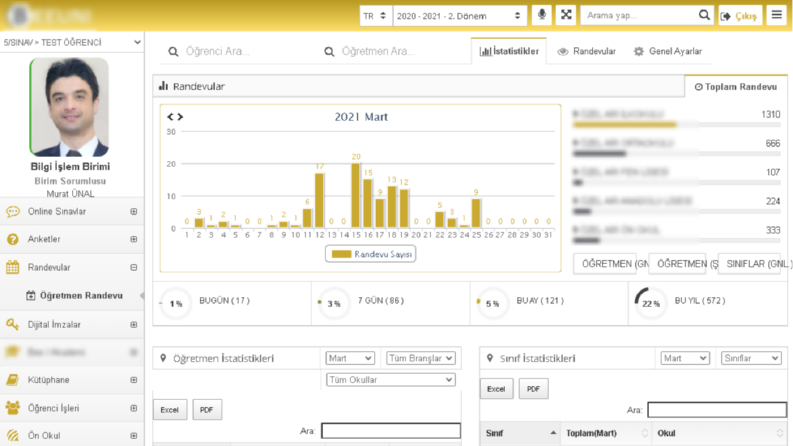Click Ara field under Sınıf İstatistikleri

pyautogui.click(x=717, y=410)
